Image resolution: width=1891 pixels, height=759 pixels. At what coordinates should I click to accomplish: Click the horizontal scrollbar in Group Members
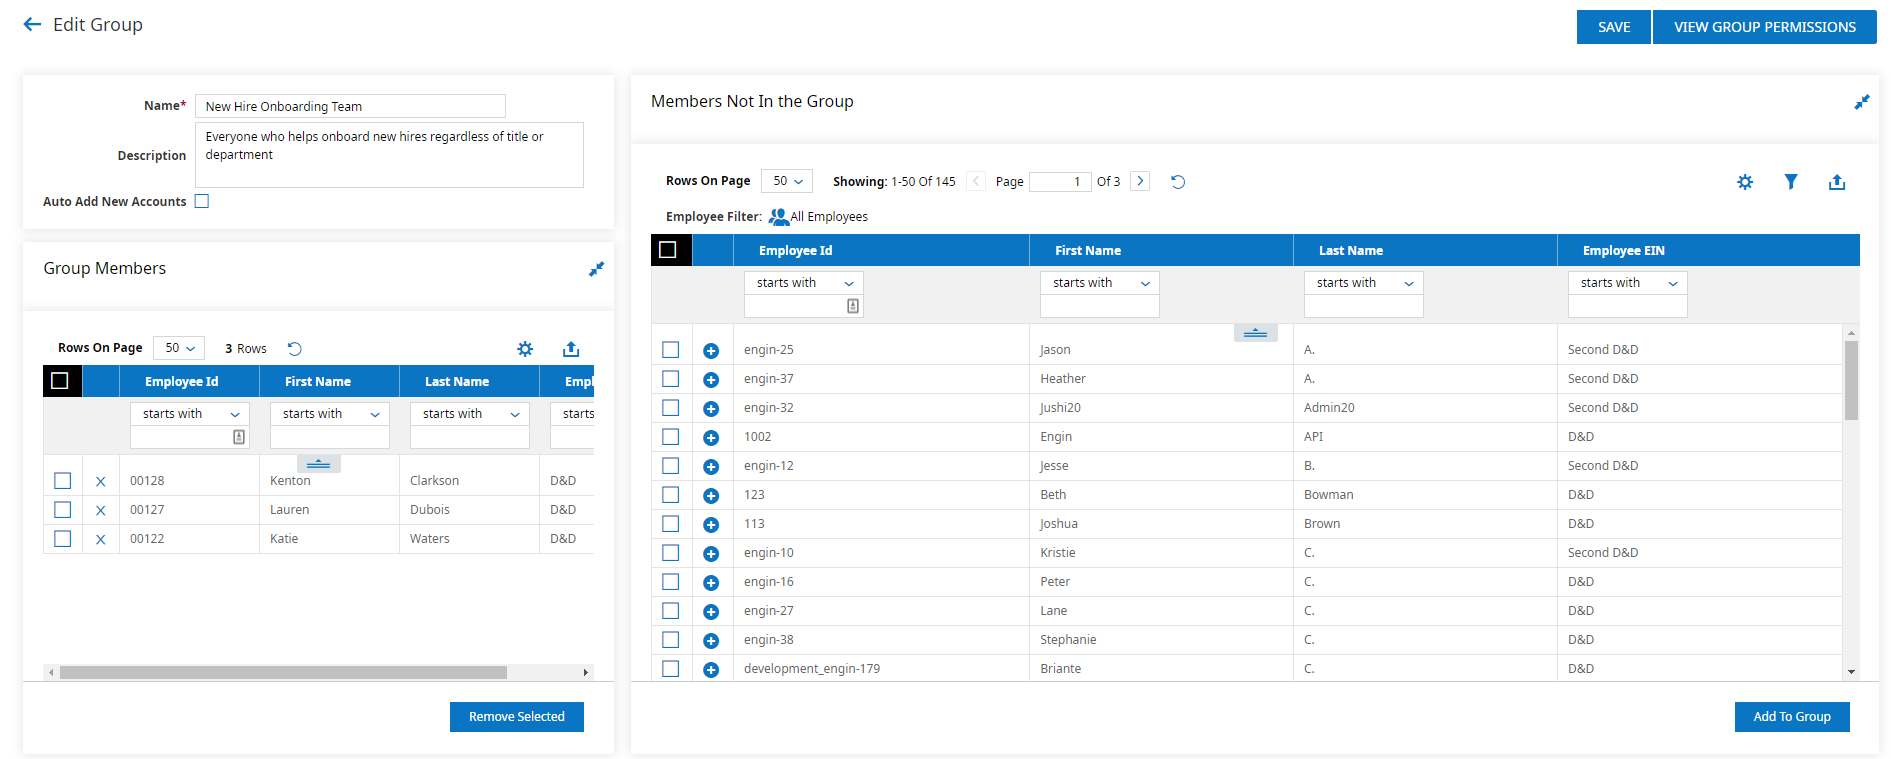tap(283, 672)
